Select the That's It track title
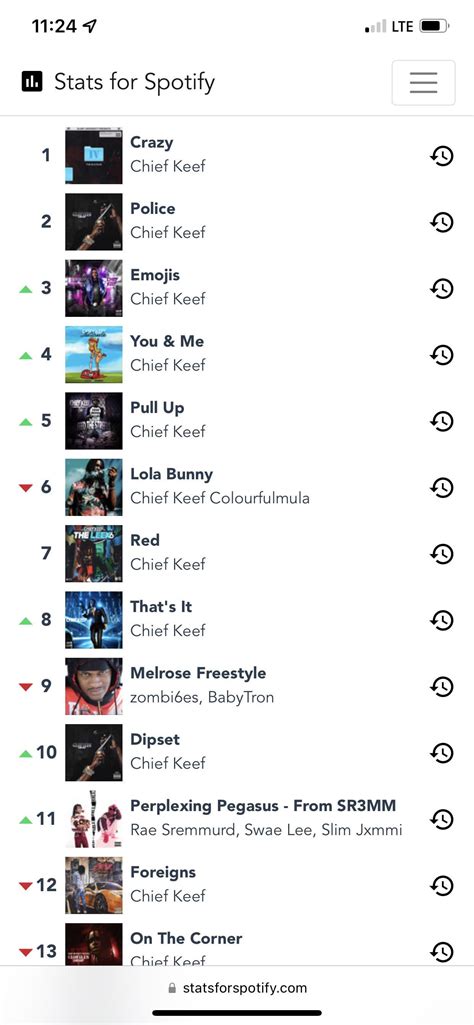474x1025 pixels. click(x=161, y=607)
